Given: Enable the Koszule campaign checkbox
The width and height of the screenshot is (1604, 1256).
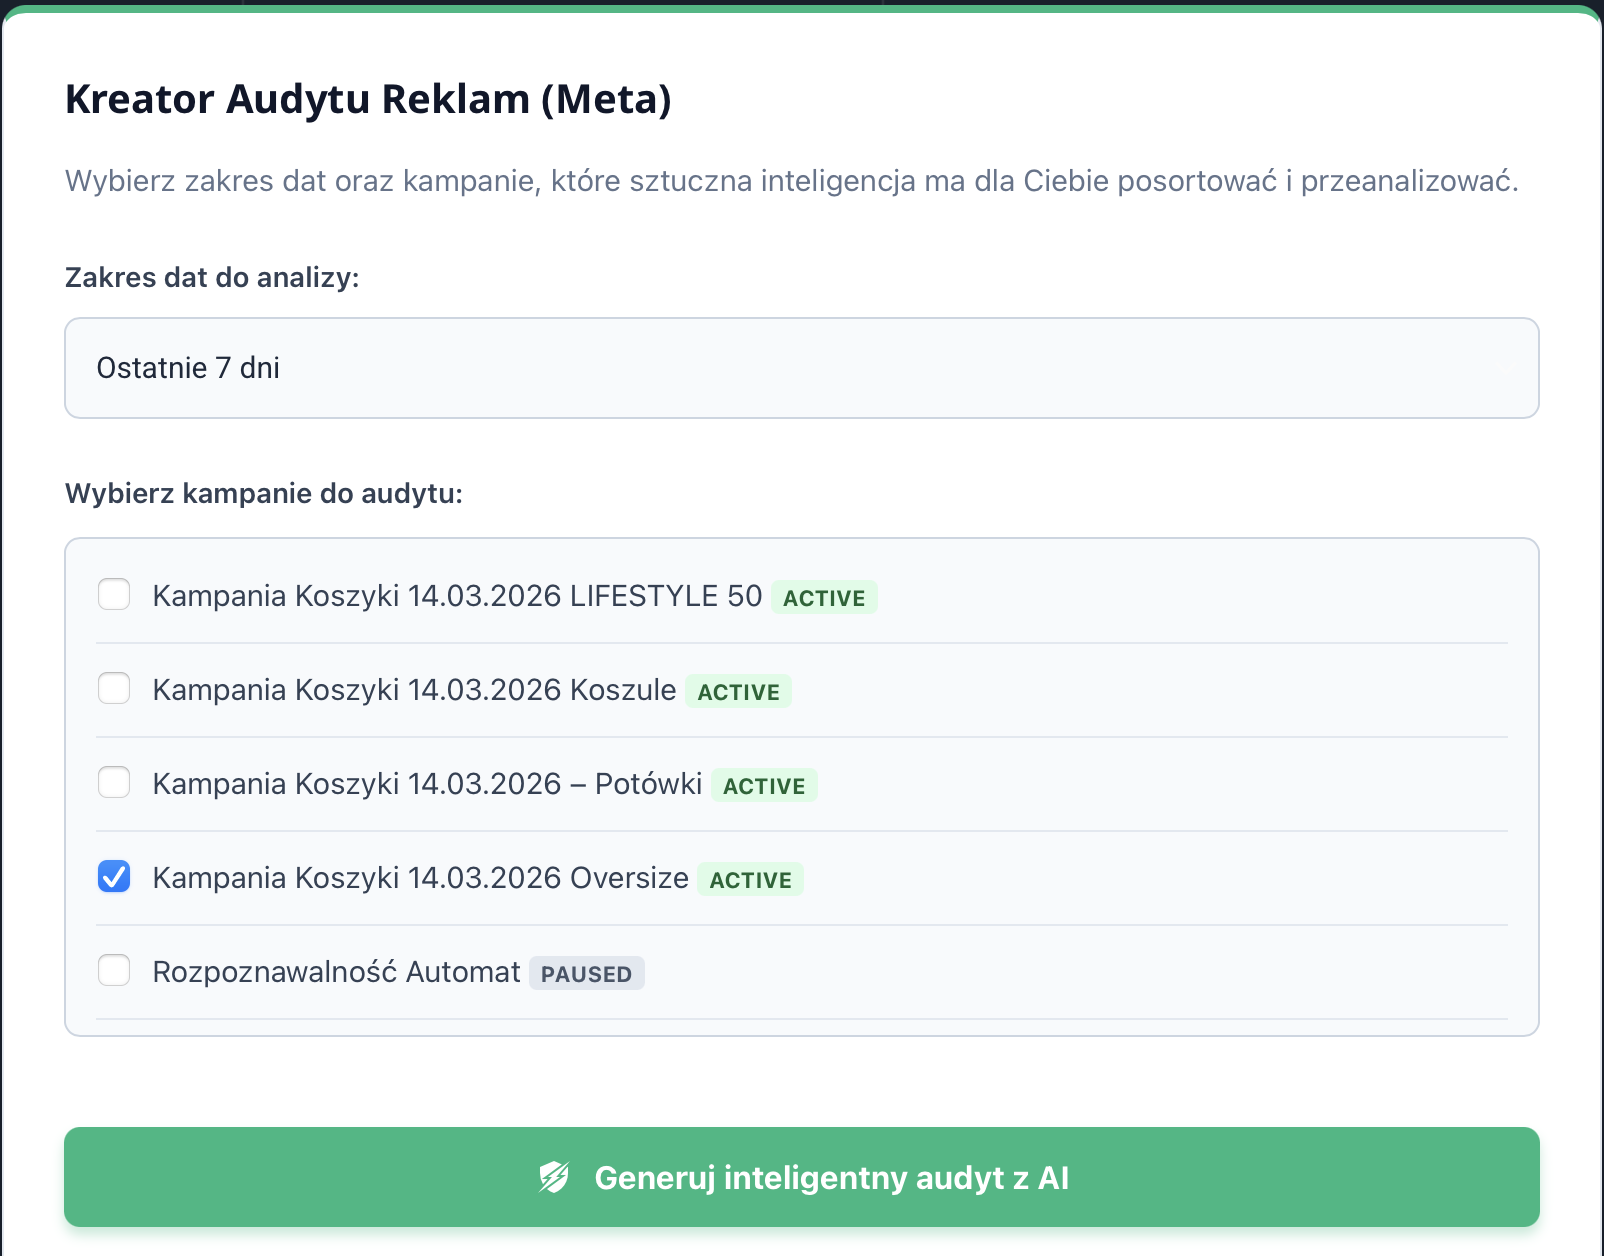Looking at the screenshot, I should click(x=114, y=688).
